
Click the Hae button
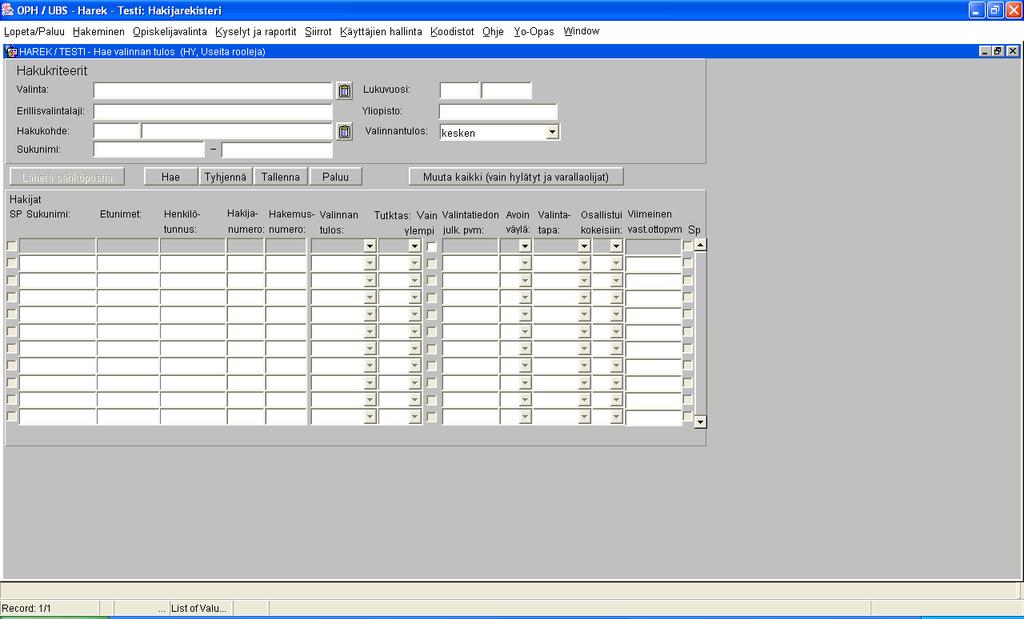point(170,177)
